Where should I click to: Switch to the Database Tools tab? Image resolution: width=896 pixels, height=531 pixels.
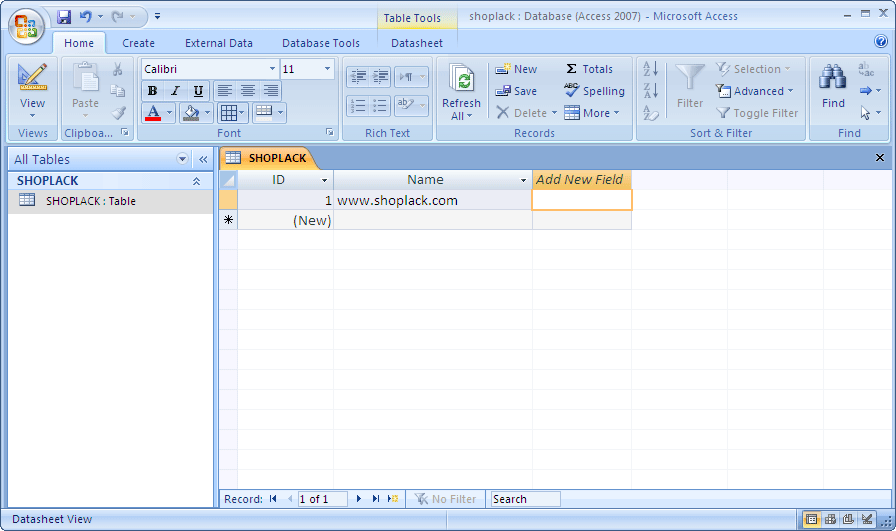point(321,43)
